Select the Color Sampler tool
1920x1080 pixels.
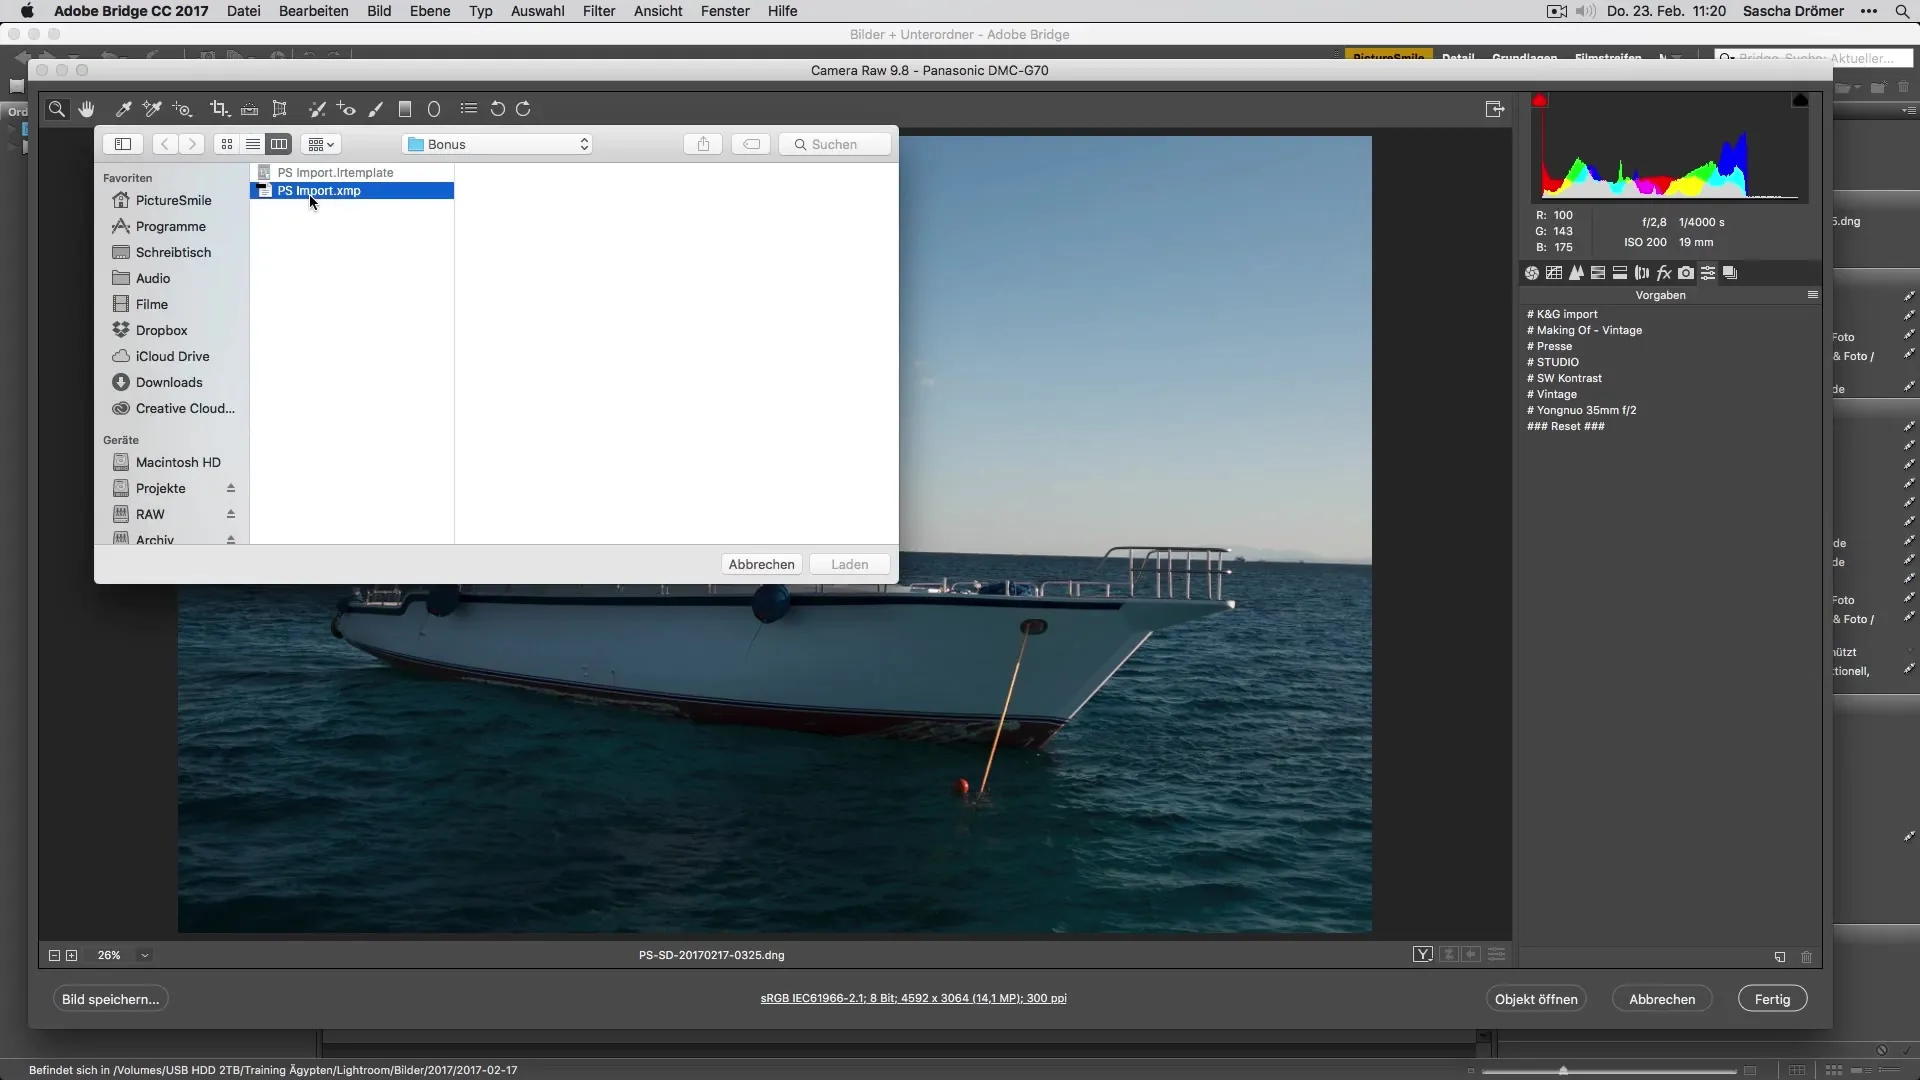tap(152, 109)
